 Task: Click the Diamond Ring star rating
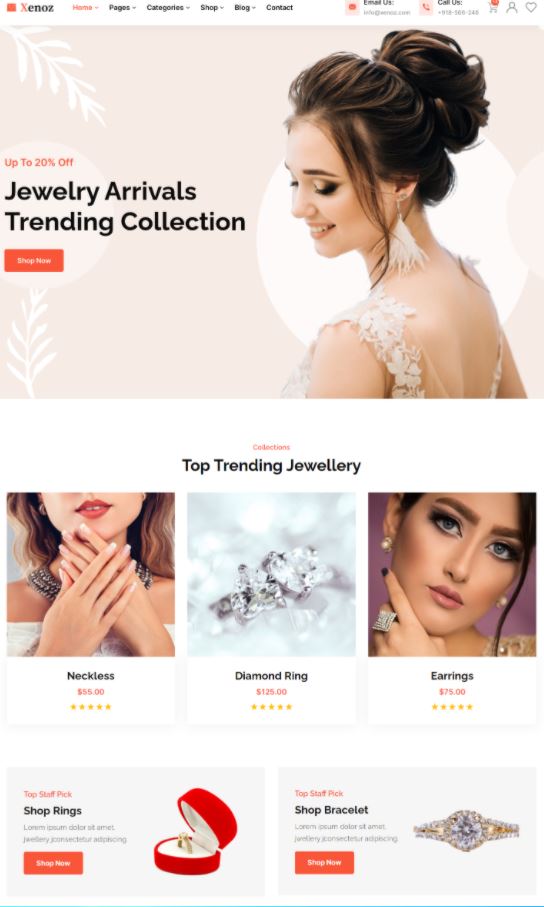click(271, 707)
